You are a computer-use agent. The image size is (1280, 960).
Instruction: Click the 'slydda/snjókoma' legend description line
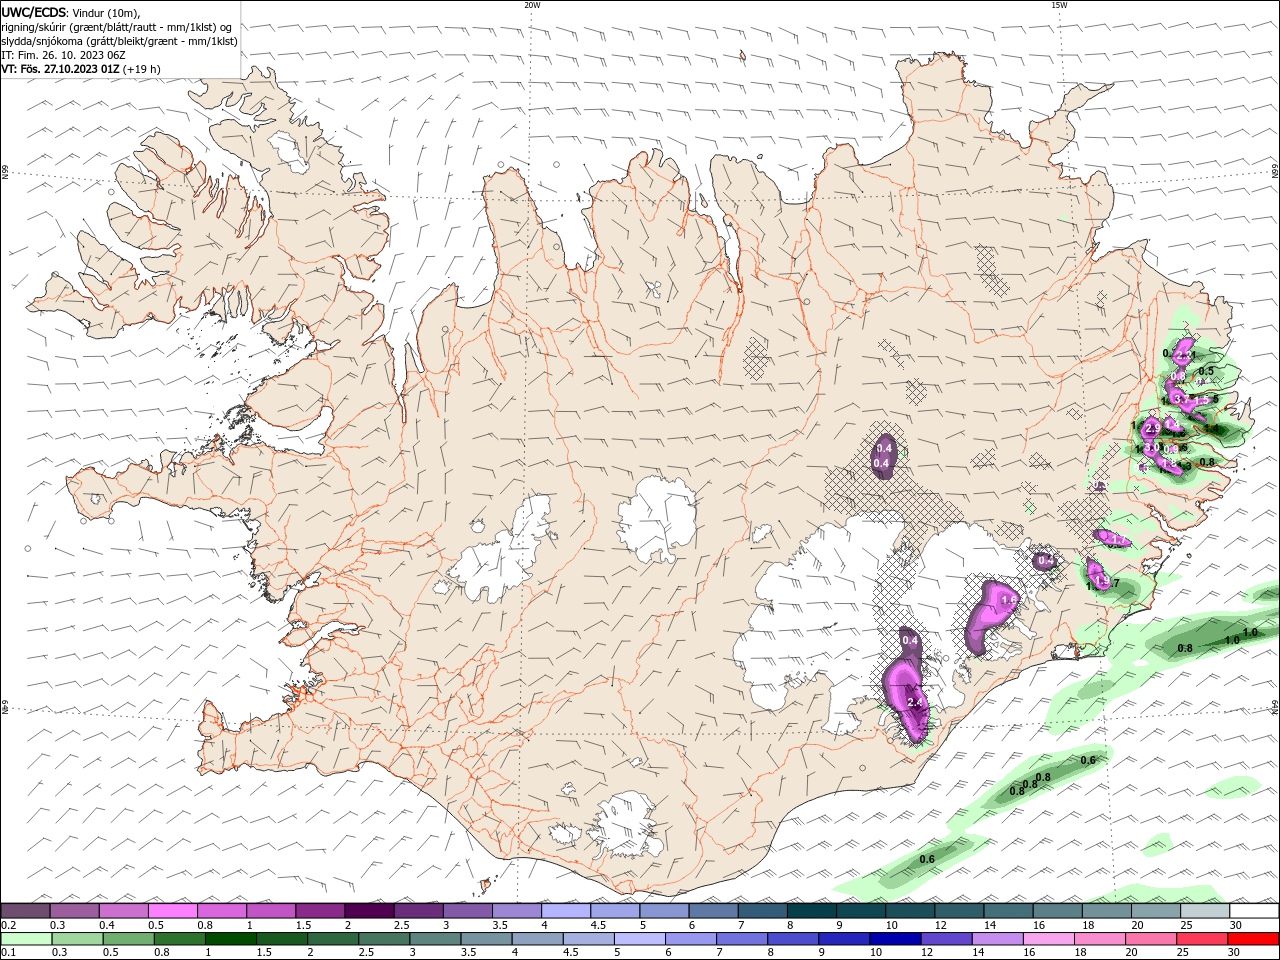[119, 41]
